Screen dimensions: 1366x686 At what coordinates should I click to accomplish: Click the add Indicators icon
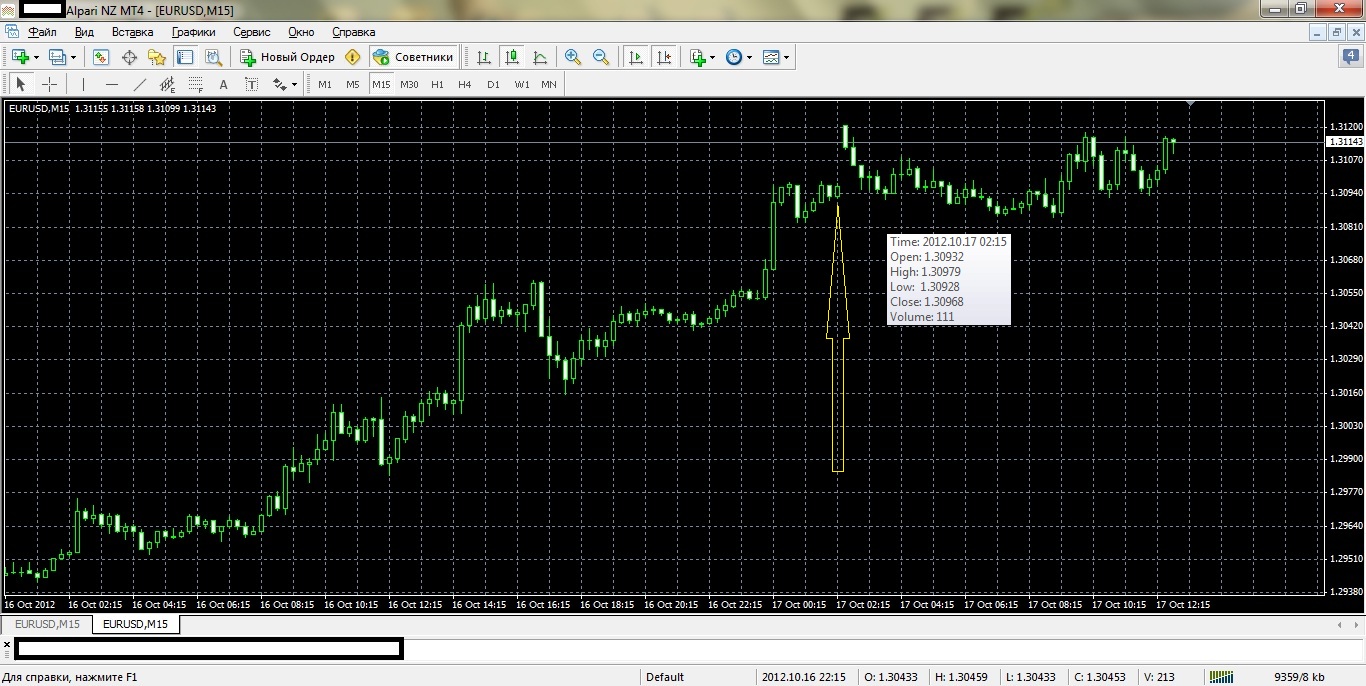698,57
